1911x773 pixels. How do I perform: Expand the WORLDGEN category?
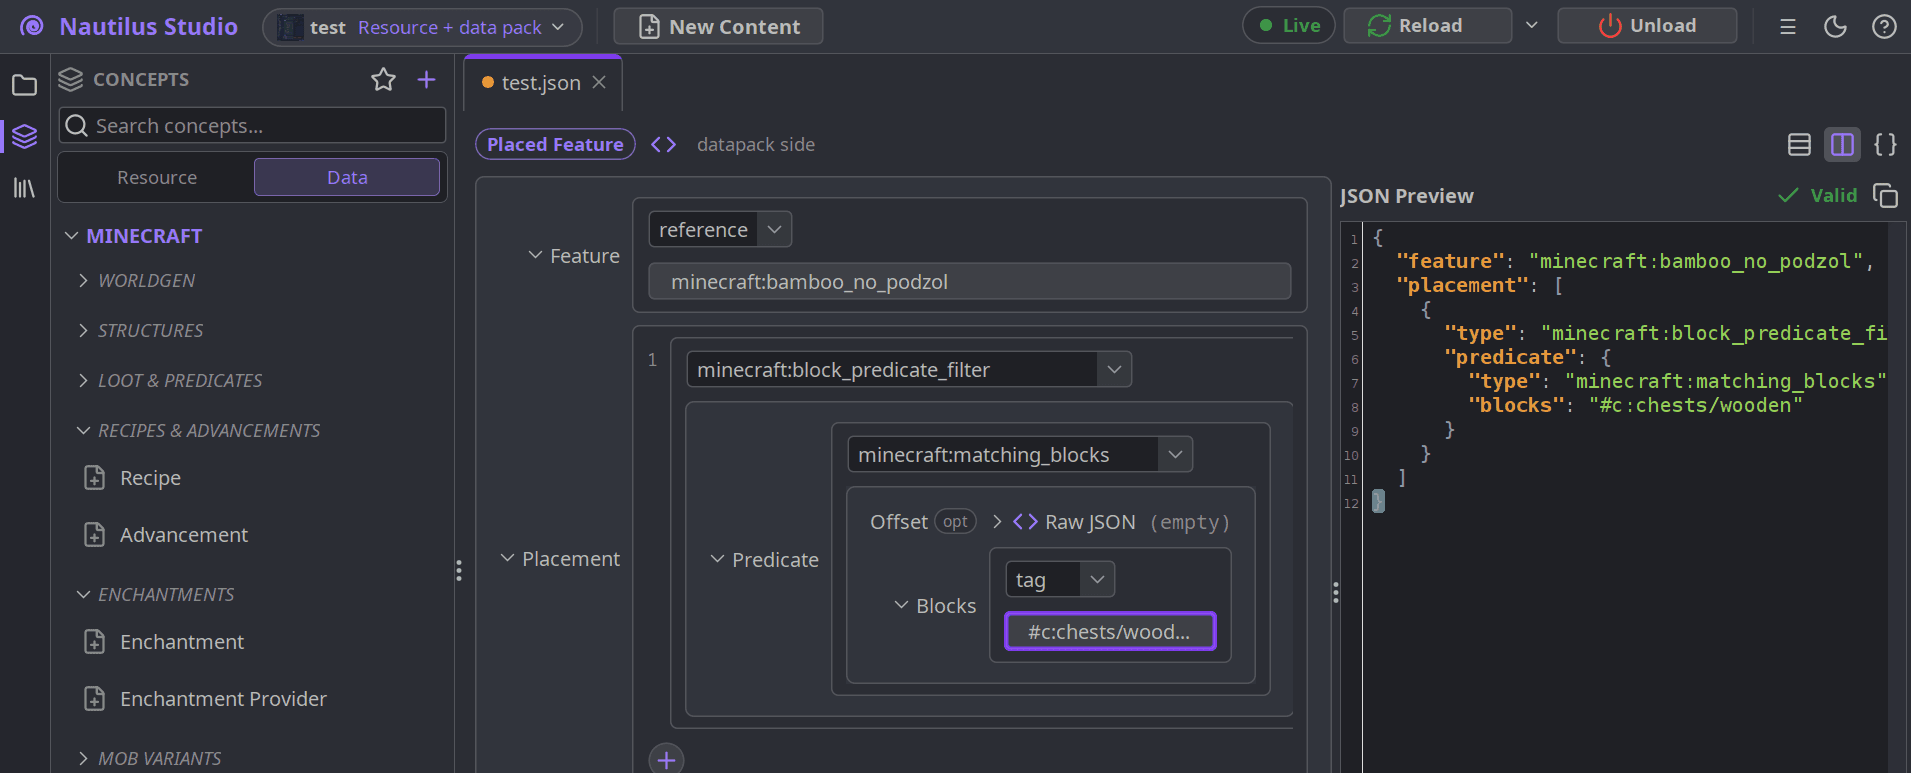point(84,281)
